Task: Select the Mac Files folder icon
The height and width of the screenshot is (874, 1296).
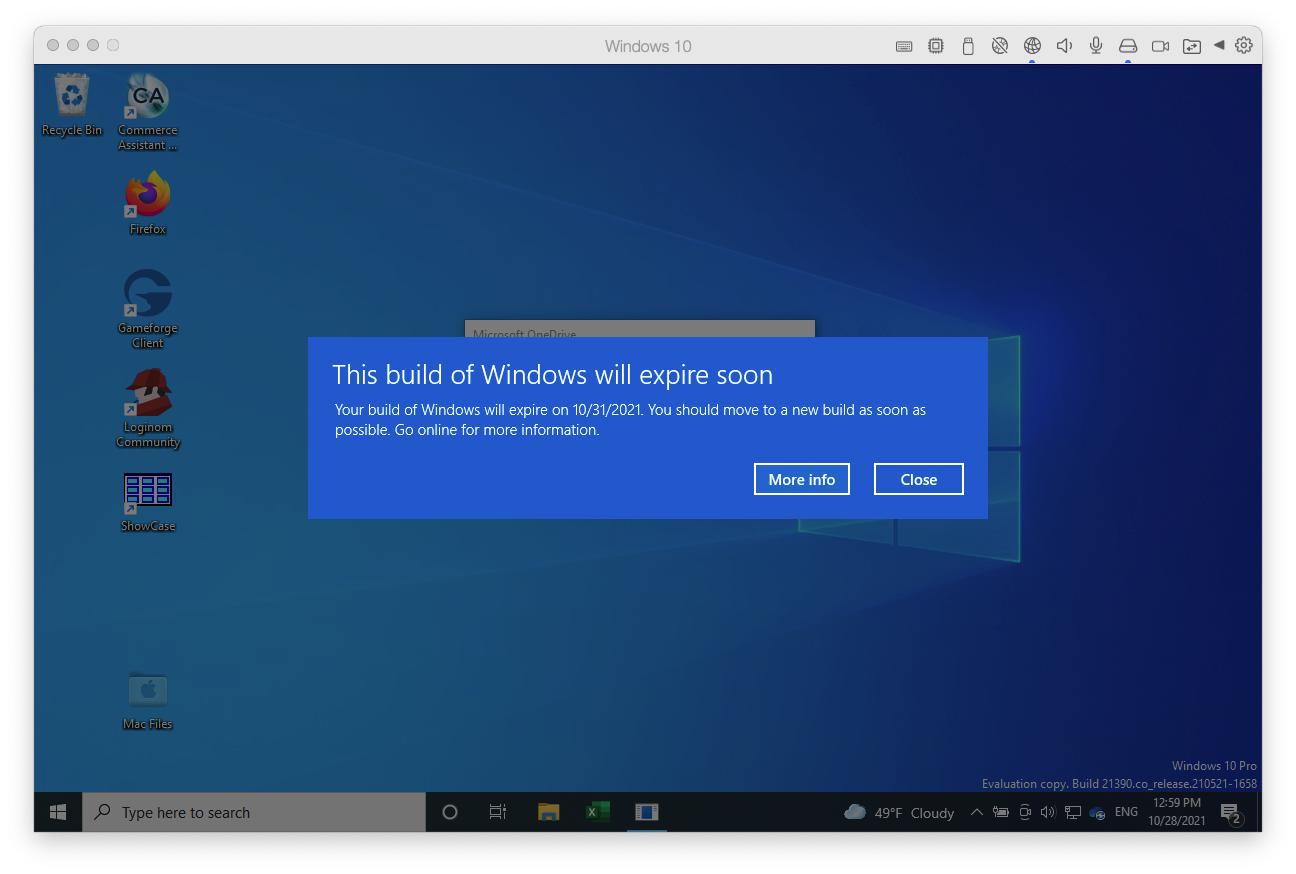Action: (148, 700)
